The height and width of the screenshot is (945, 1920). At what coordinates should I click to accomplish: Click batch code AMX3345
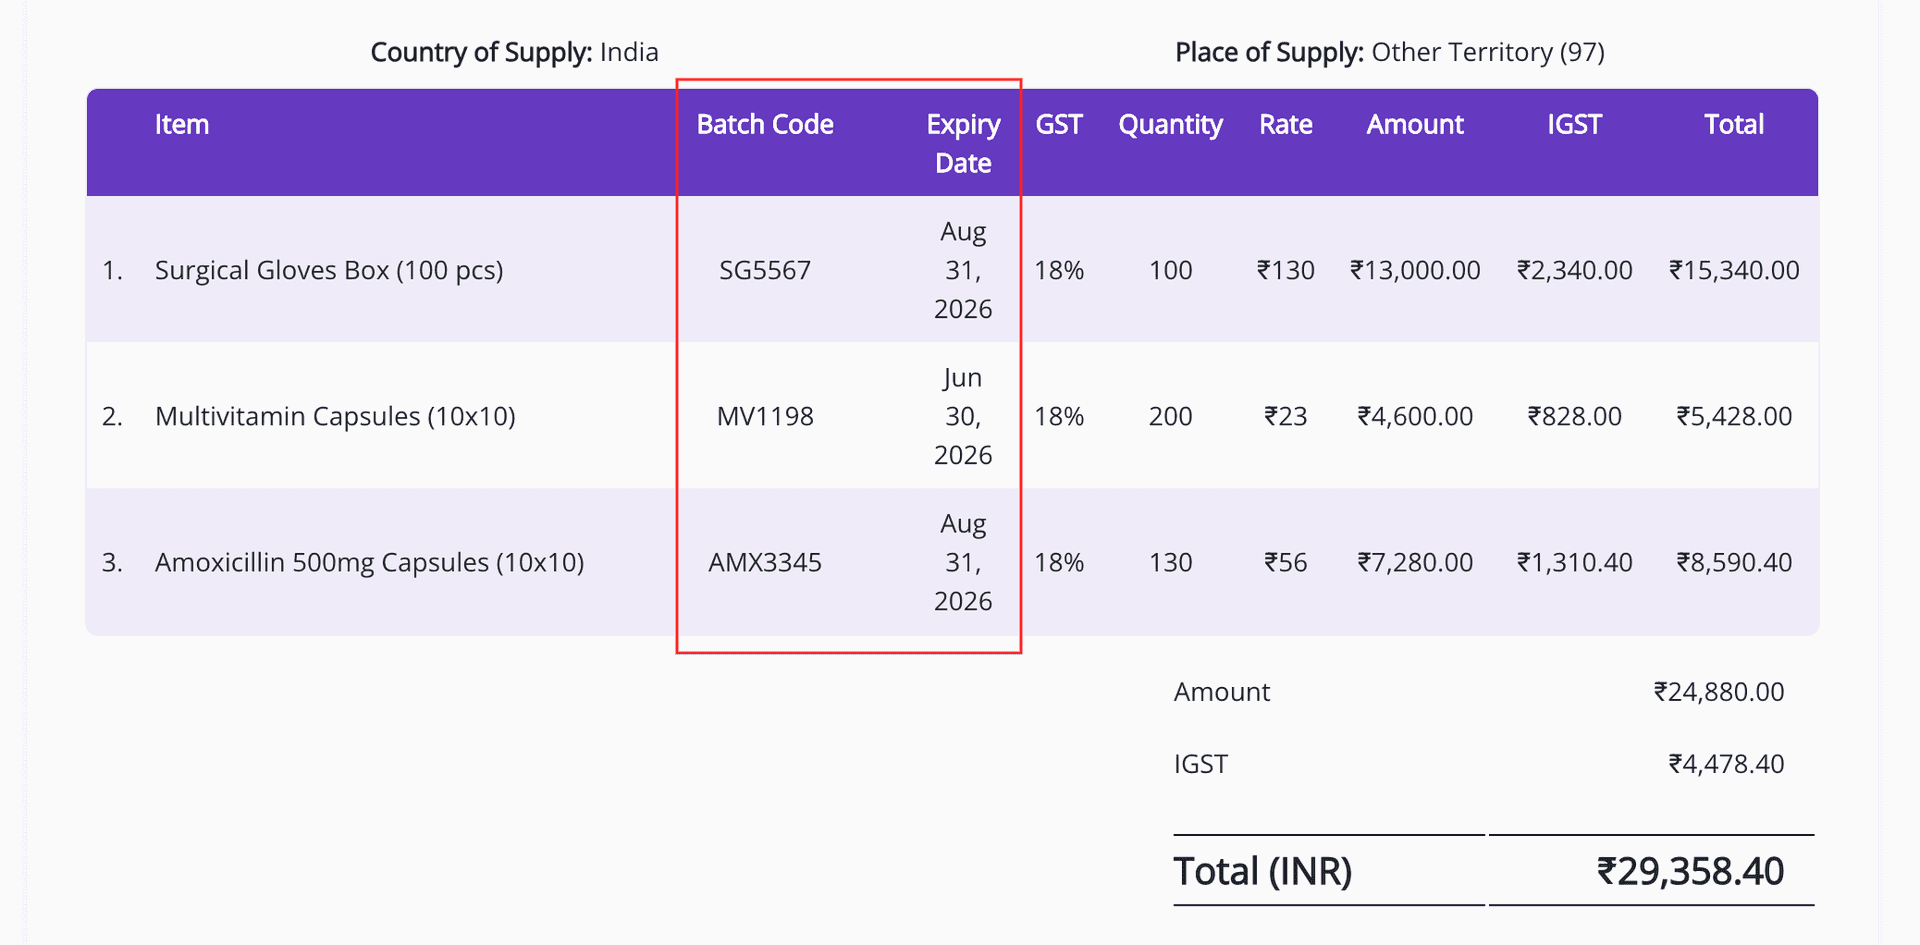(x=765, y=562)
